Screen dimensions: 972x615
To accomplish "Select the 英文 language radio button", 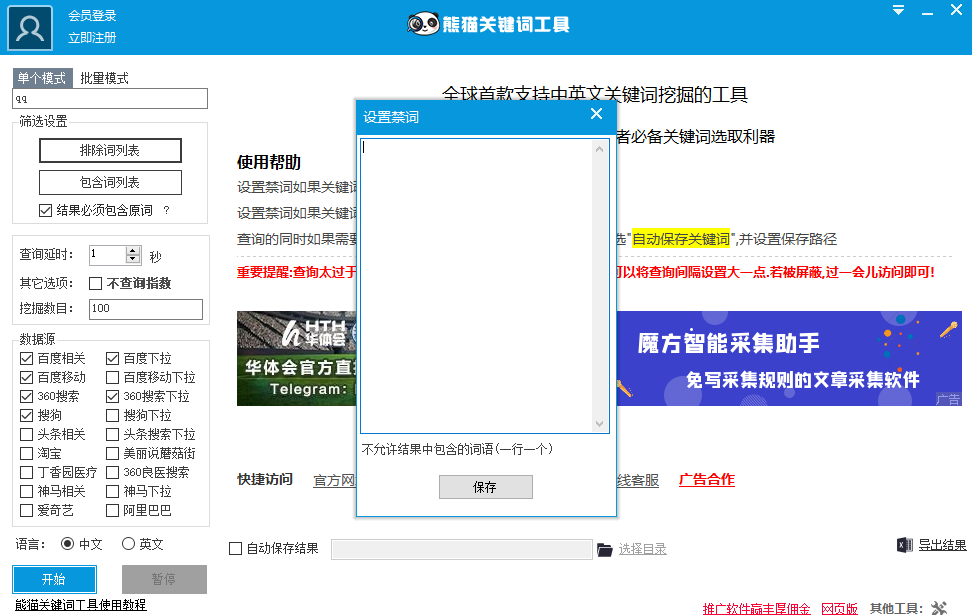I will click(128, 544).
